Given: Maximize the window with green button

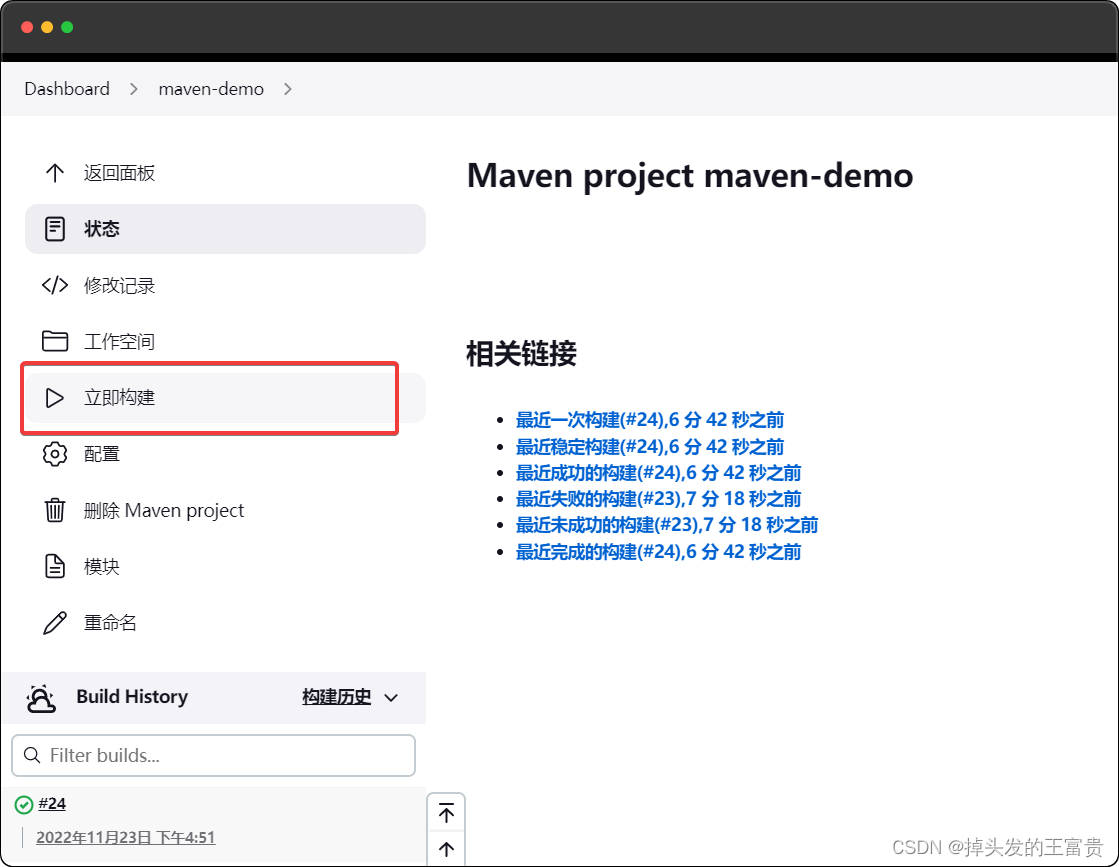Looking at the screenshot, I should pyautogui.click(x=67, y=27).
